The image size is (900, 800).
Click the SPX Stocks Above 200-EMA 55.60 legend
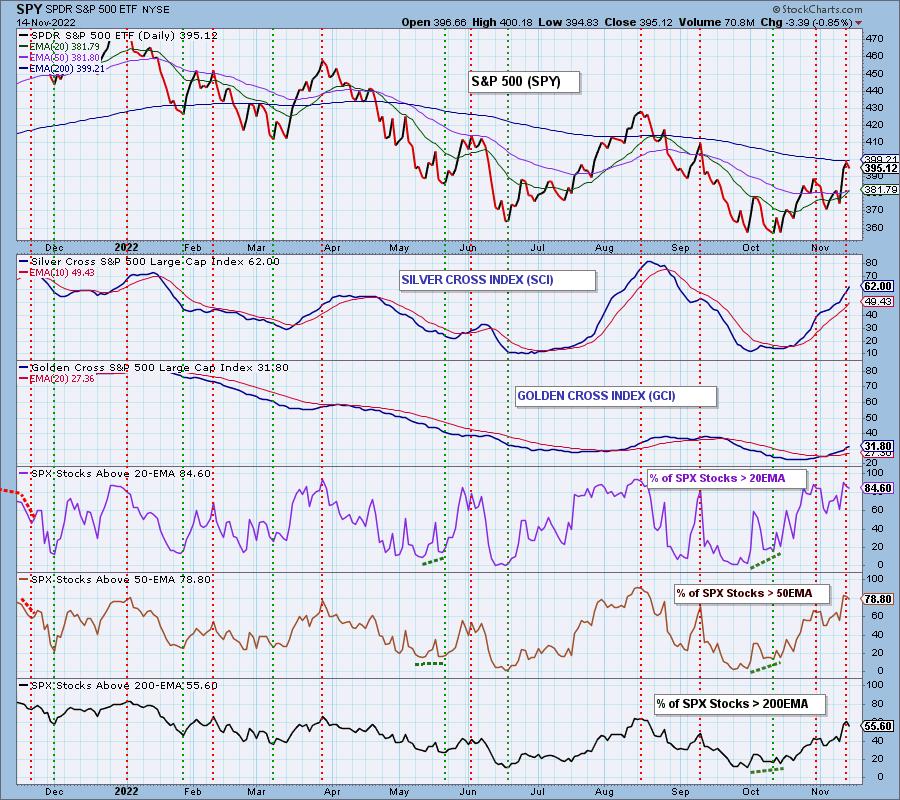click(x=118, y=686)
